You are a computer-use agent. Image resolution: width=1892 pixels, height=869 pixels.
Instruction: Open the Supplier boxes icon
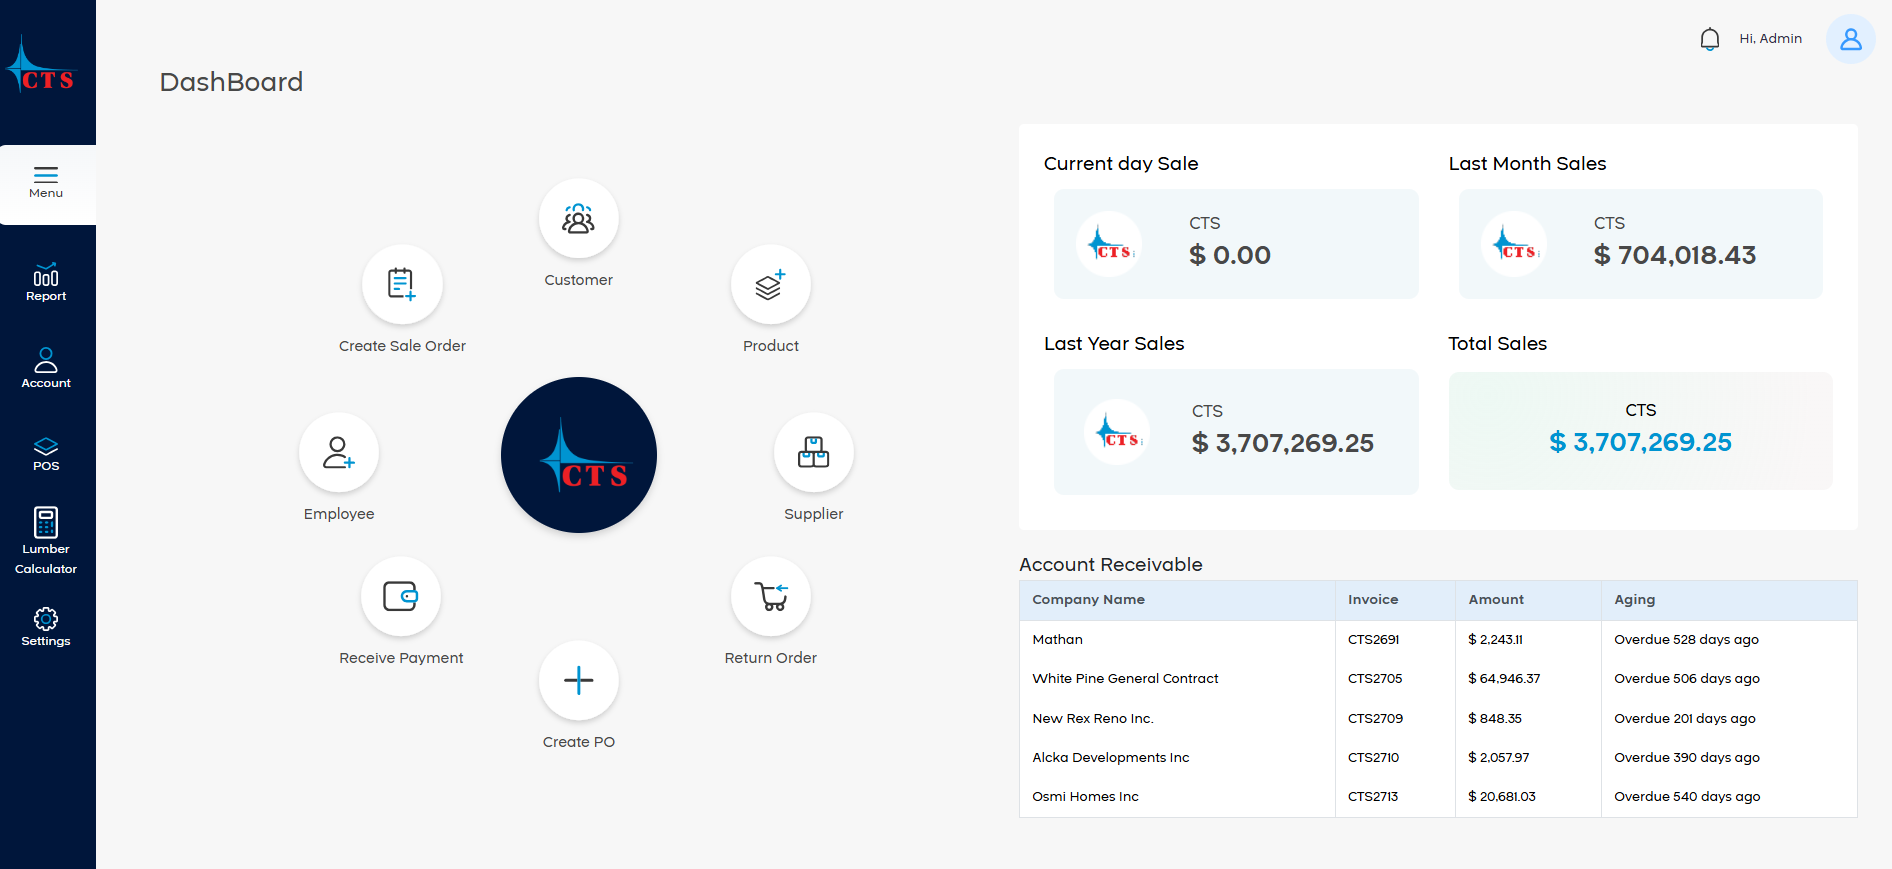coord(813,453)
